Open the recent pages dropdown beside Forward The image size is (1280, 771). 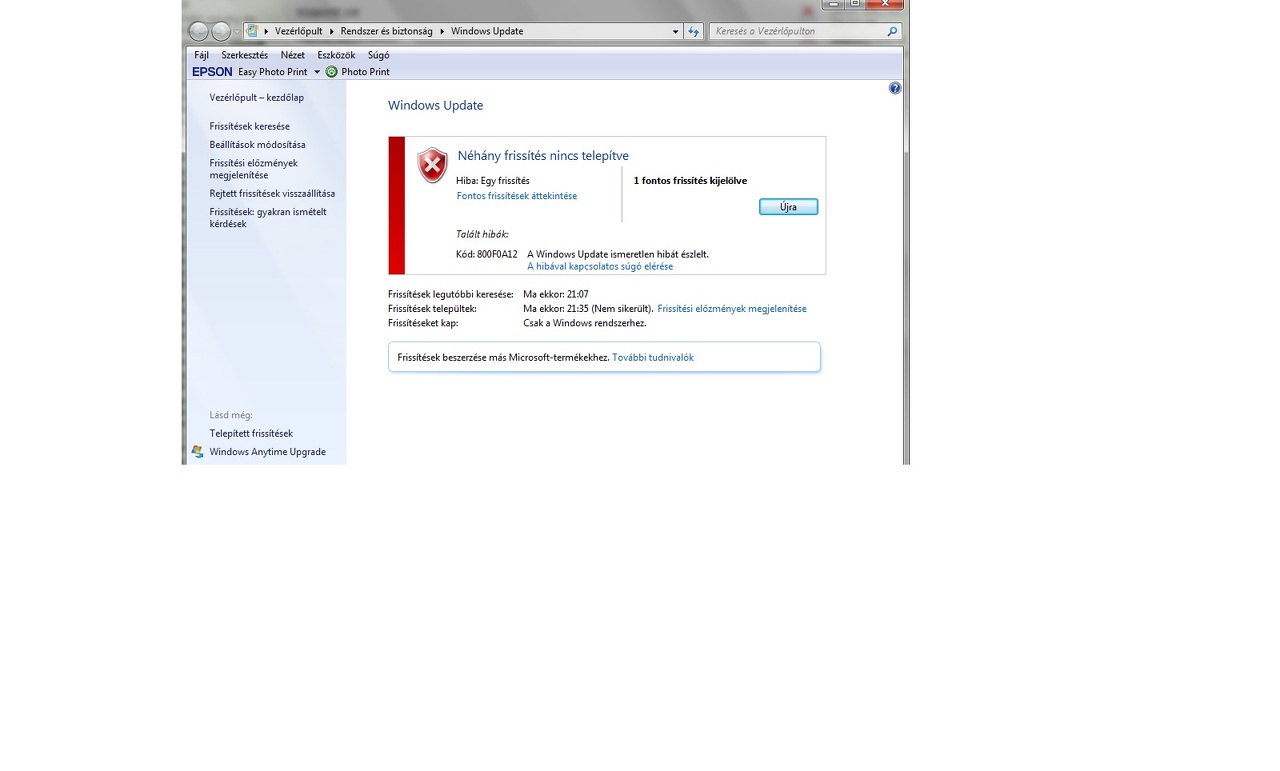[237, 32]
